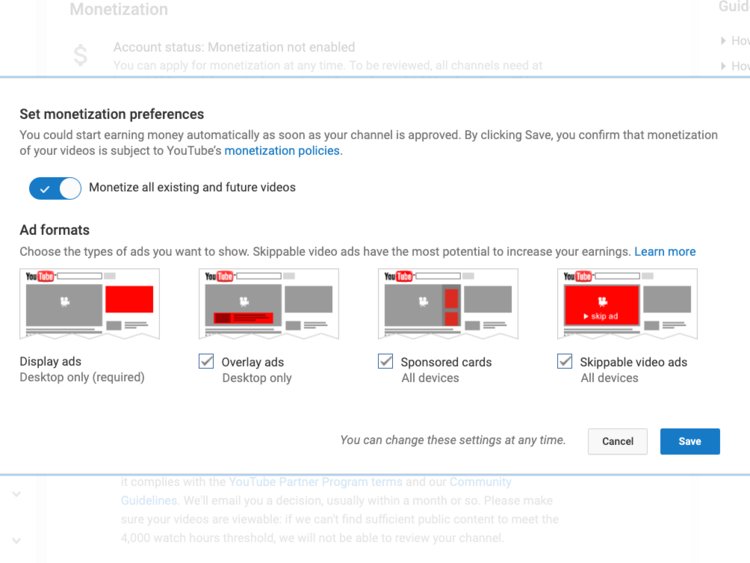Expand the second guide arrow on right
This screenshot has width=750, height=563.
tap(723, 66)
